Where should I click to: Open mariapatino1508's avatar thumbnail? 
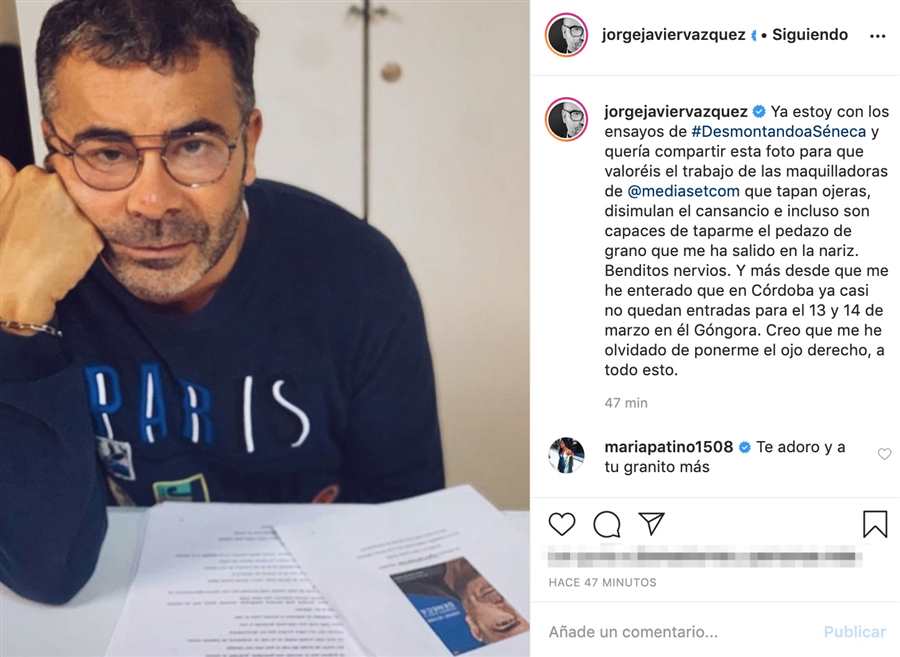pos(566,455)
